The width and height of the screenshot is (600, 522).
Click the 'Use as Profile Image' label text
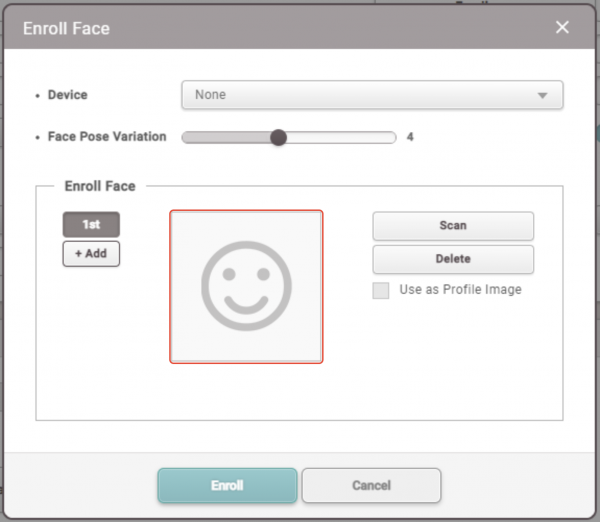click(x=460, y=290)
